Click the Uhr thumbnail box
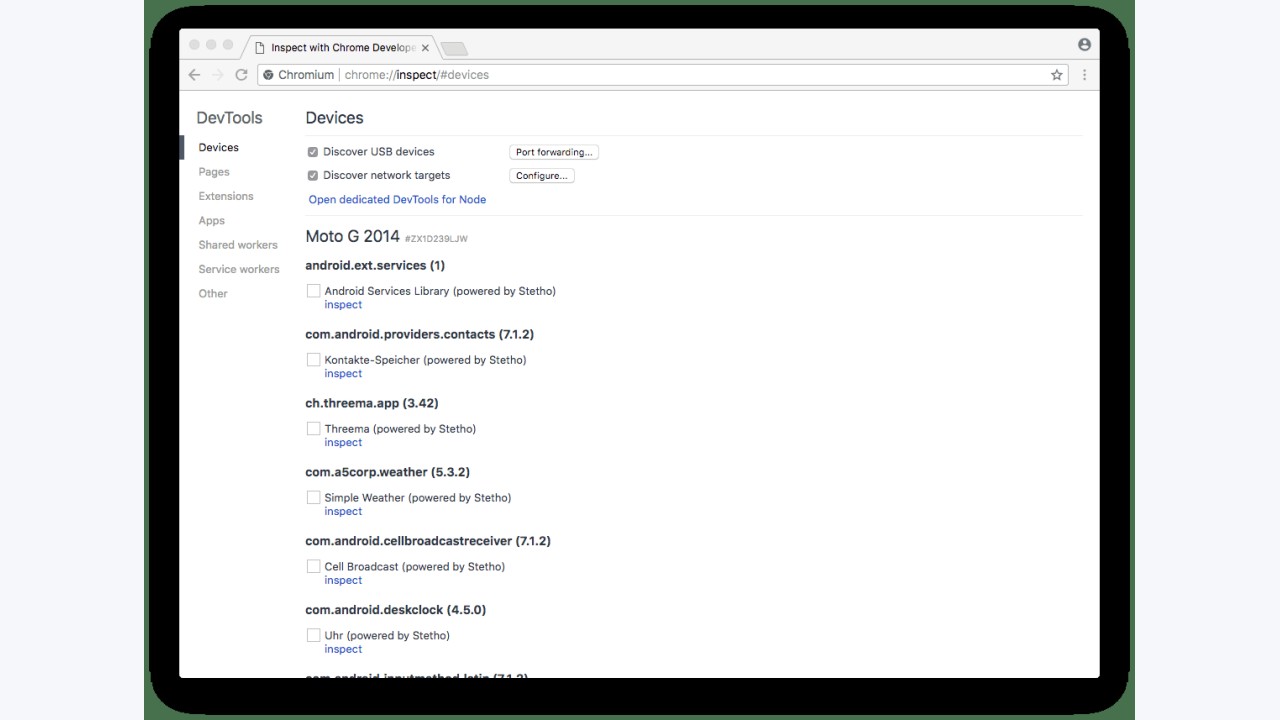This screenshot has height=720, width=1280. [313, 636]
